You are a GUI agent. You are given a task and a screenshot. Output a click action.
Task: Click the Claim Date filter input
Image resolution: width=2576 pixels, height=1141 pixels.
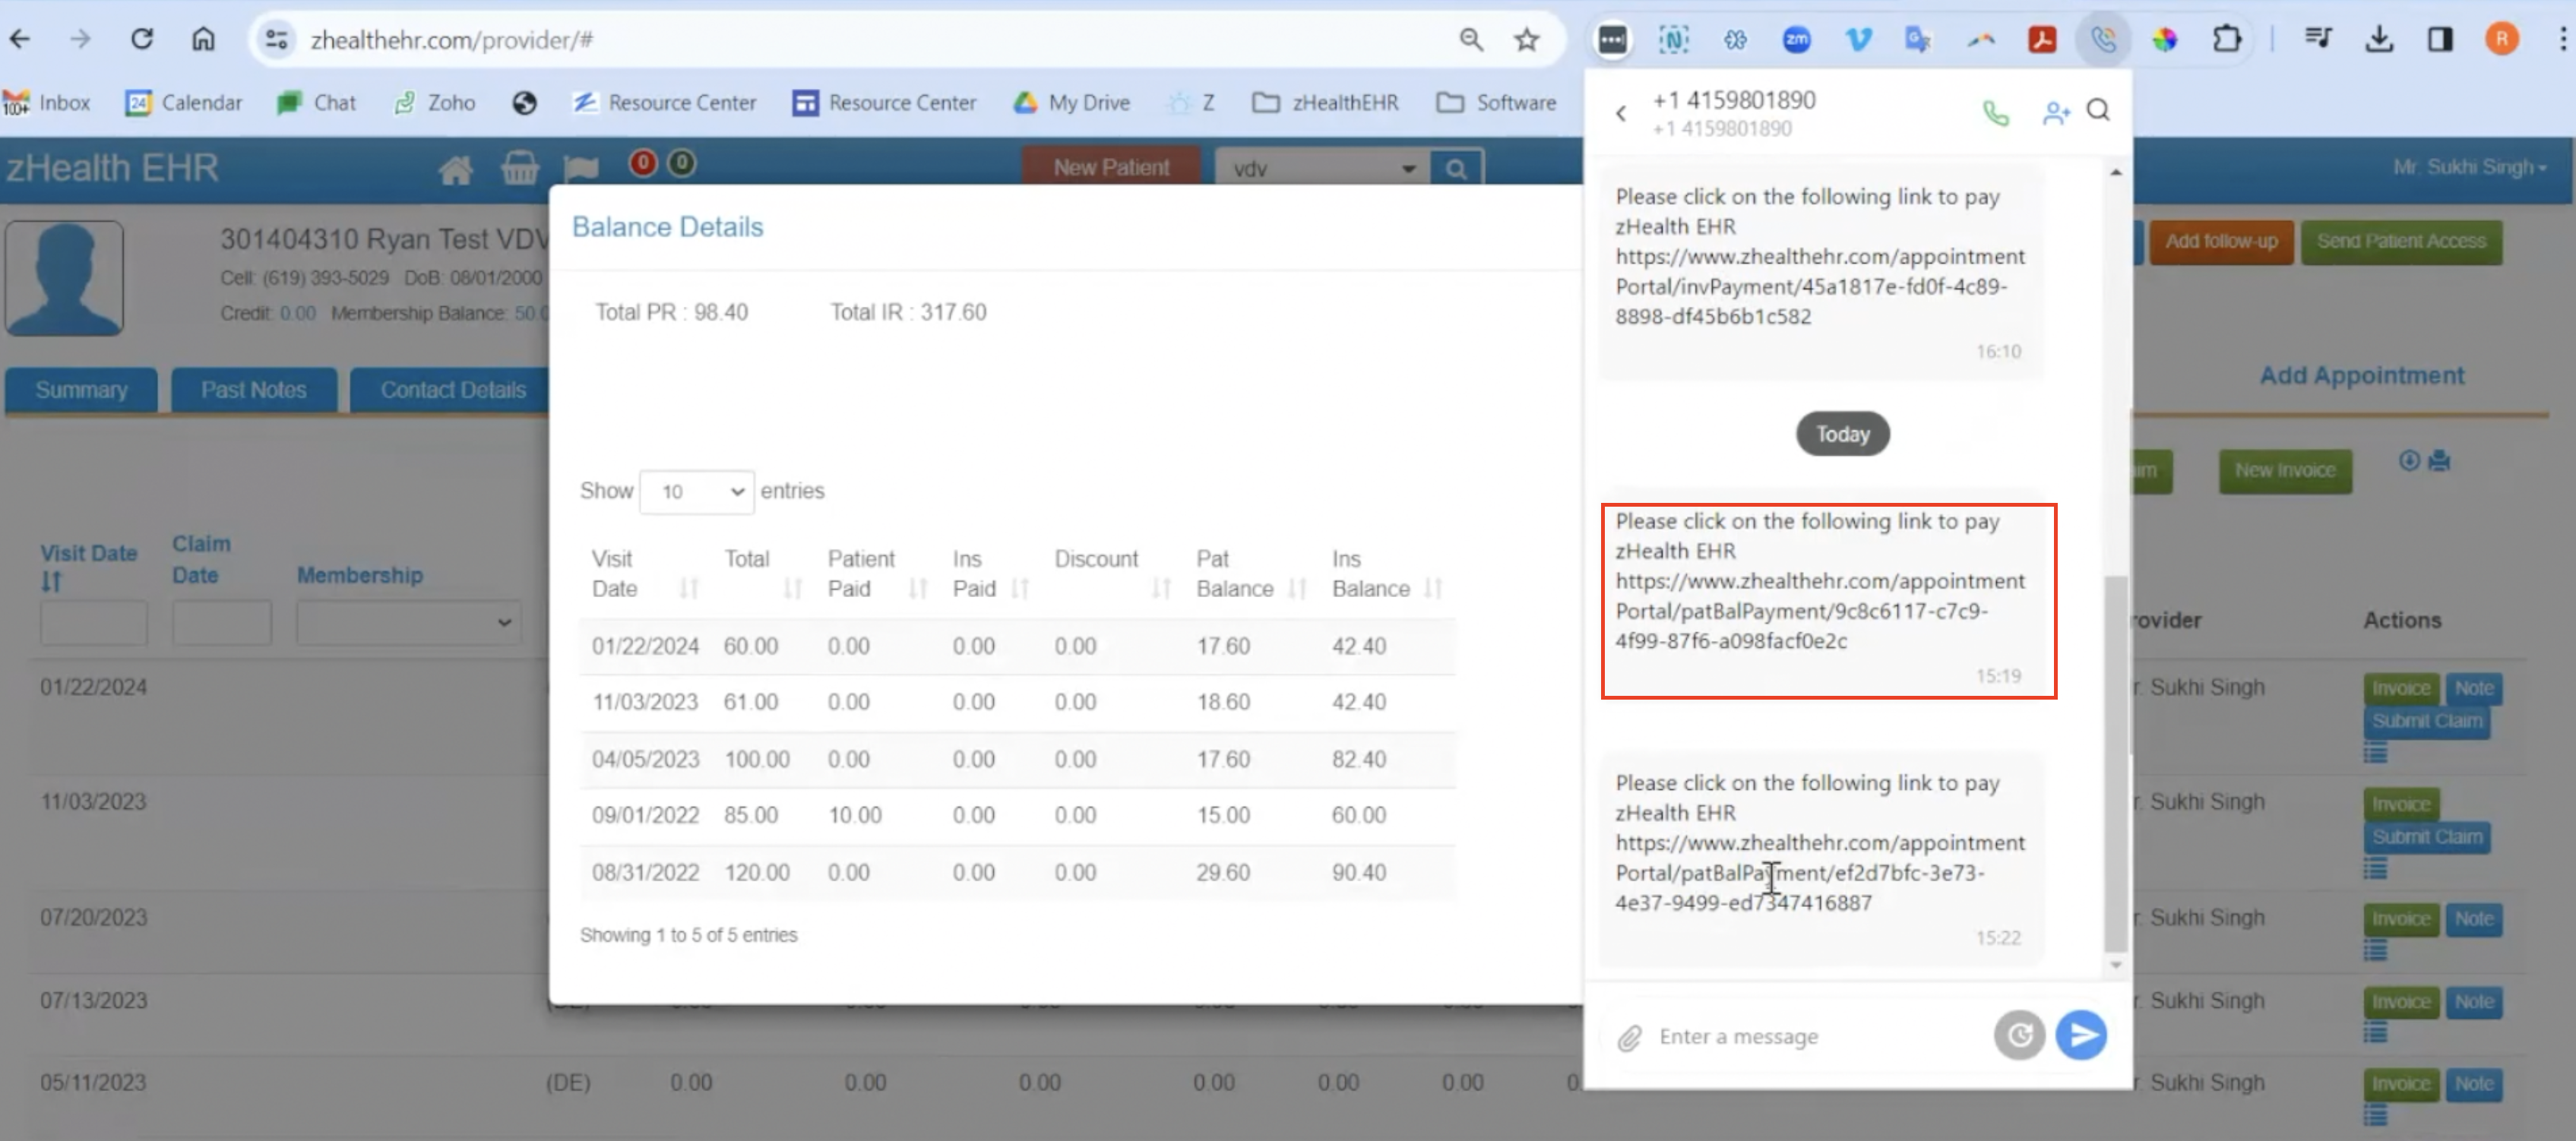click(221, 623)
